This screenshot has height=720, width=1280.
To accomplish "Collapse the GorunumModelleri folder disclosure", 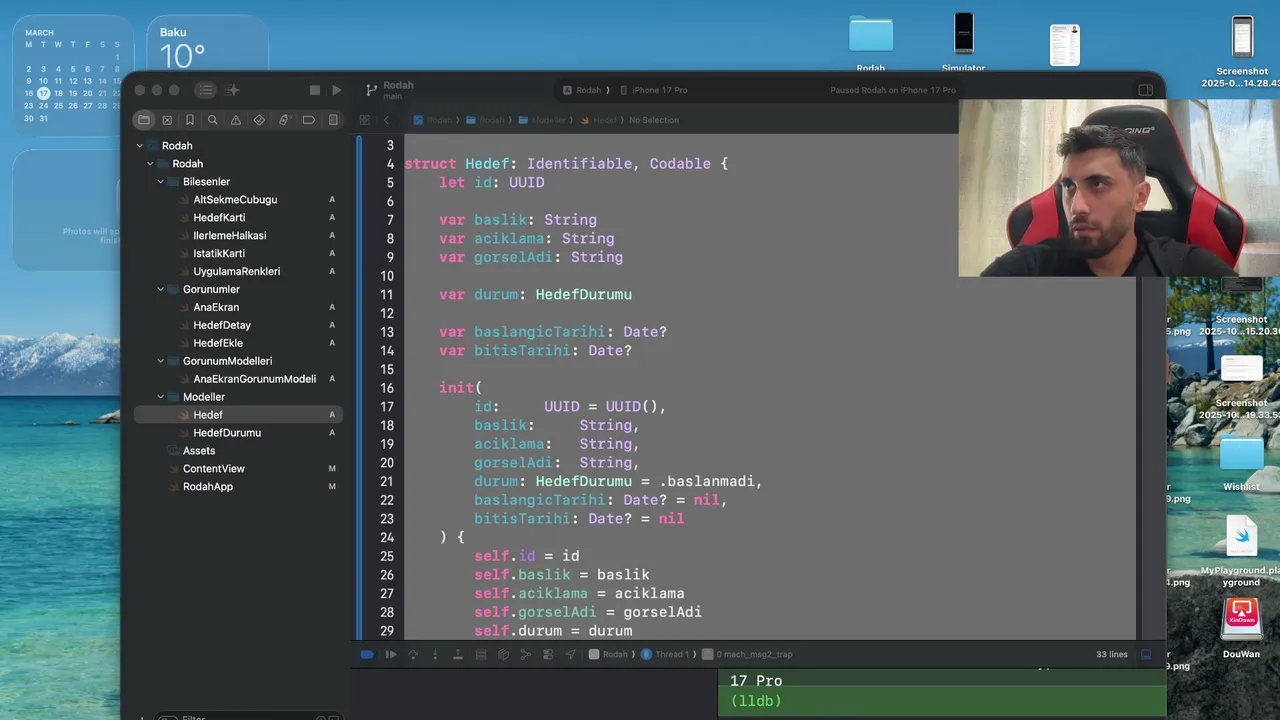I will [161, 361].
